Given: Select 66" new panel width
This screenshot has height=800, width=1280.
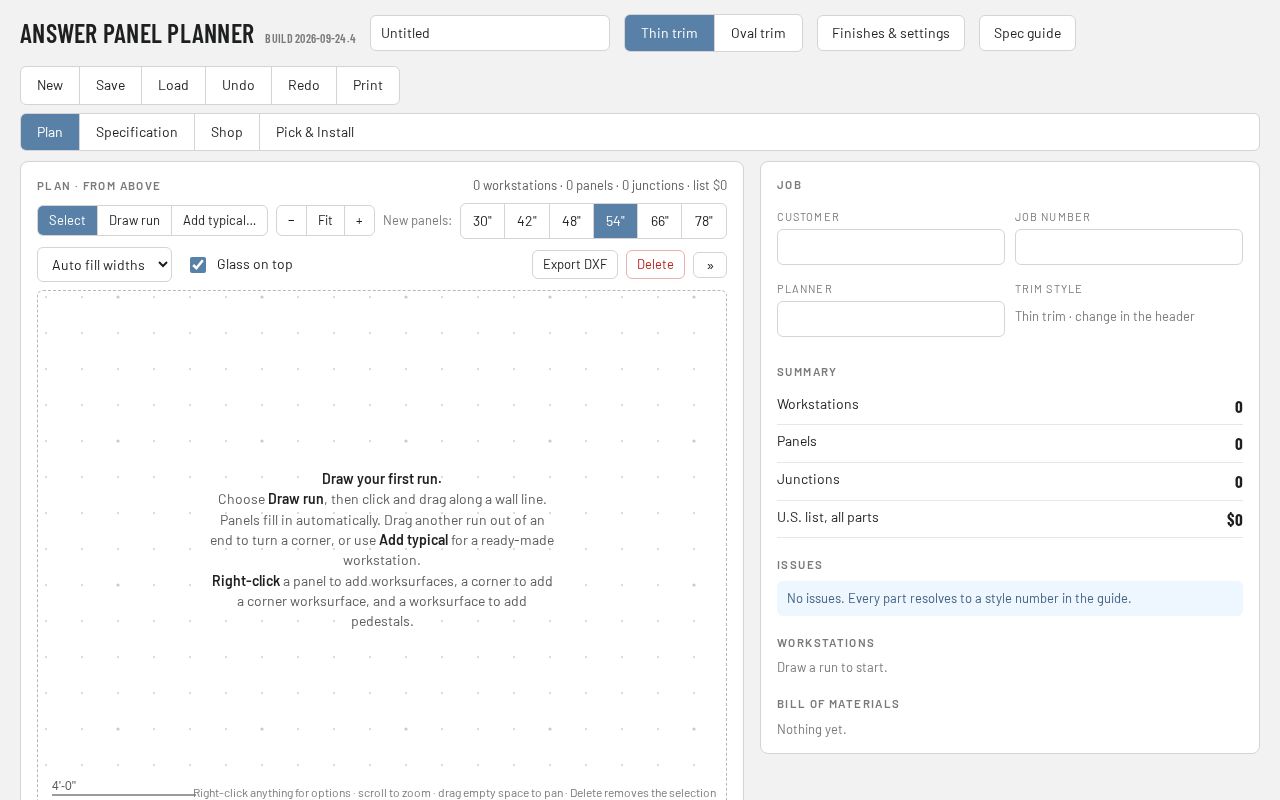Looking at the screenshot, I should pyautogui.click(x=659, y=221).
